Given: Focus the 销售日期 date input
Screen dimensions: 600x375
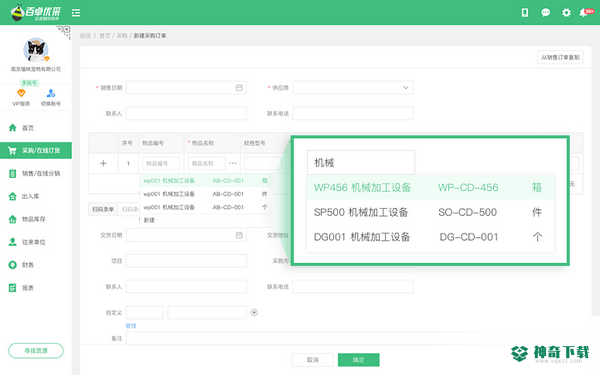Looking at the screenshot, I should click(x=186, y=88).
